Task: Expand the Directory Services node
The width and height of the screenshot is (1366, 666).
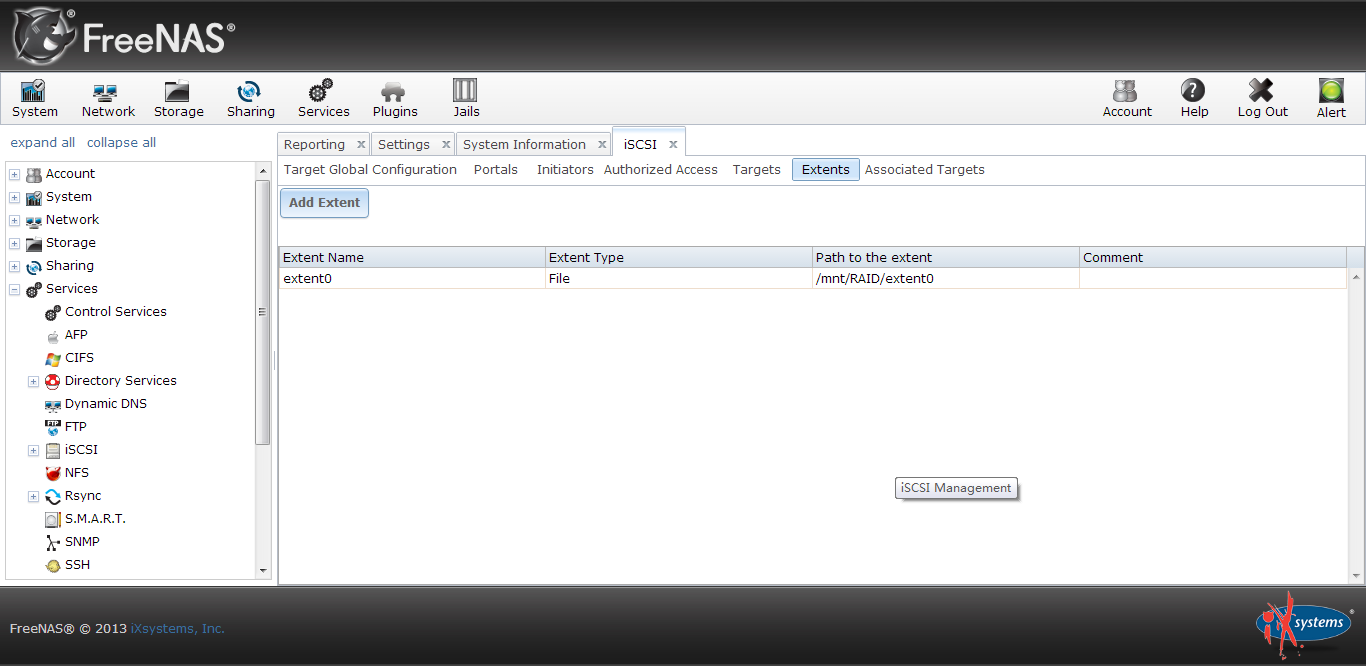Action: (x=33, y=381)
